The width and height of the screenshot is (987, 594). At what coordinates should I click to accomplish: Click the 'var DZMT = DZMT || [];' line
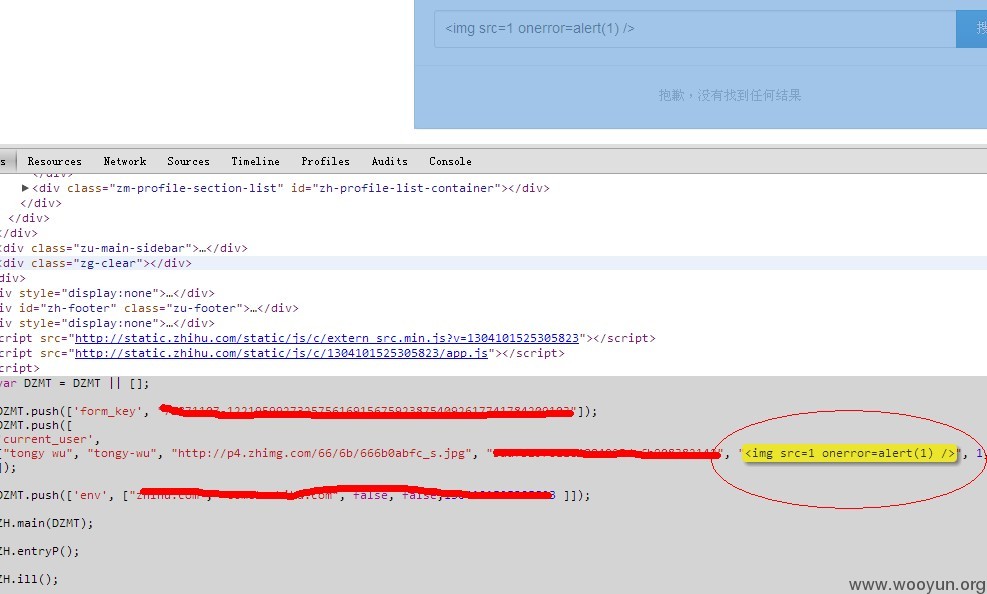pyautogui.click(x=74, y=383)
